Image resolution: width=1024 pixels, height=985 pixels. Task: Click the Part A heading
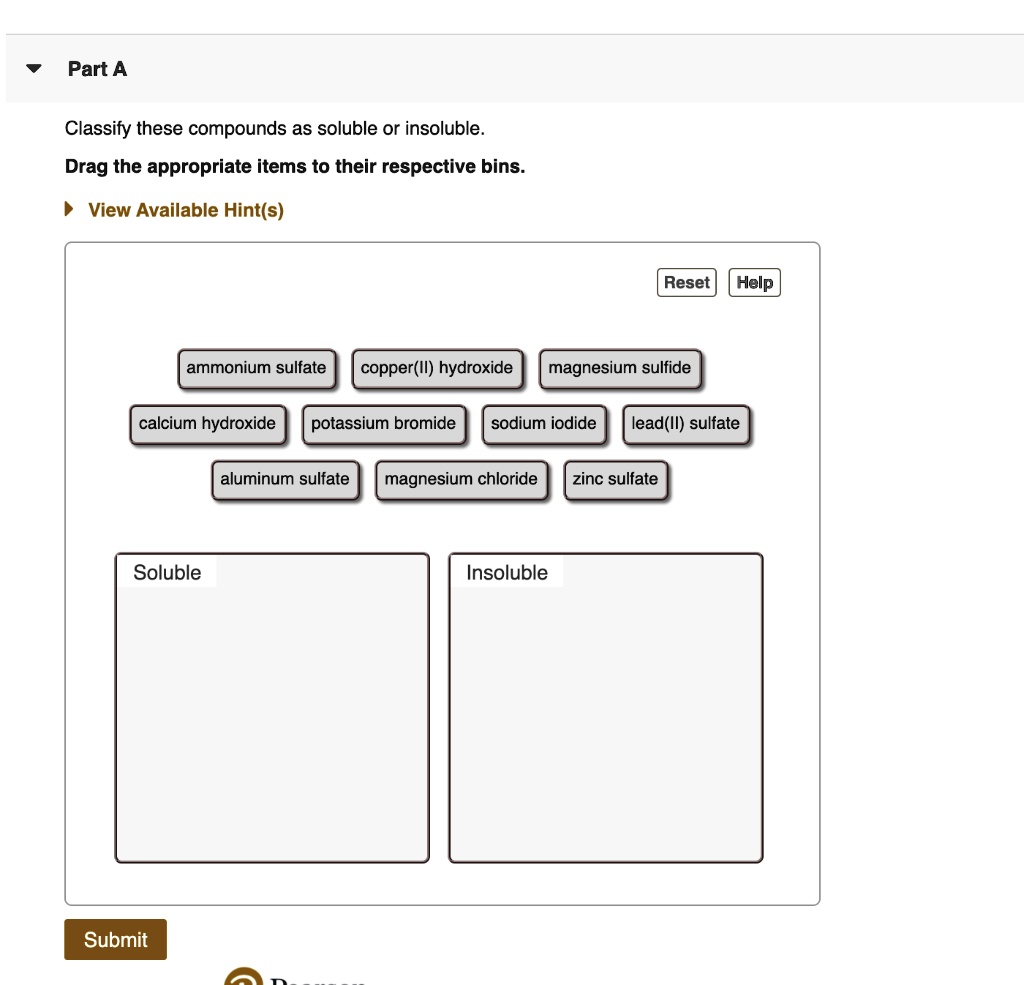(97, 69)
